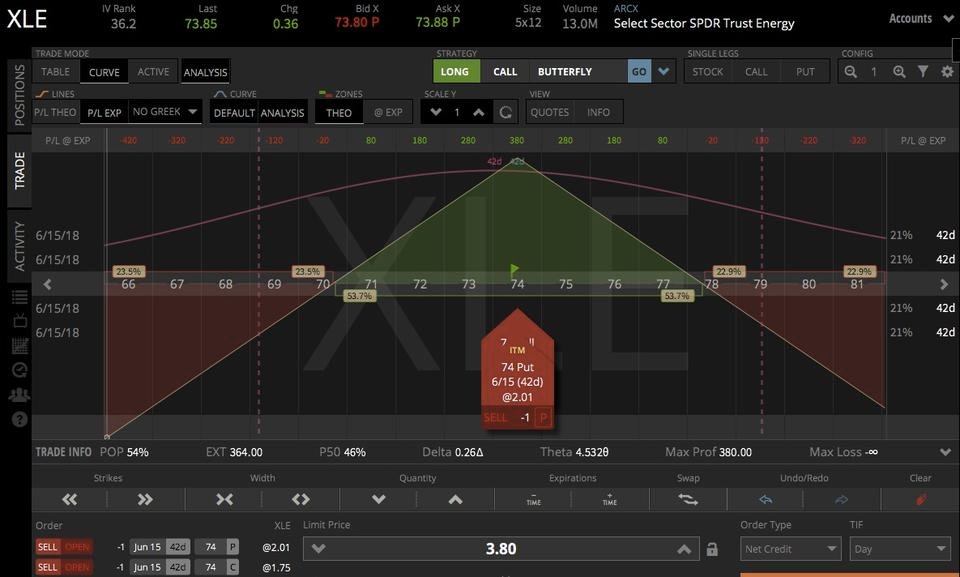Open the Net Credit order type dropdown

(x=790, y=549)
